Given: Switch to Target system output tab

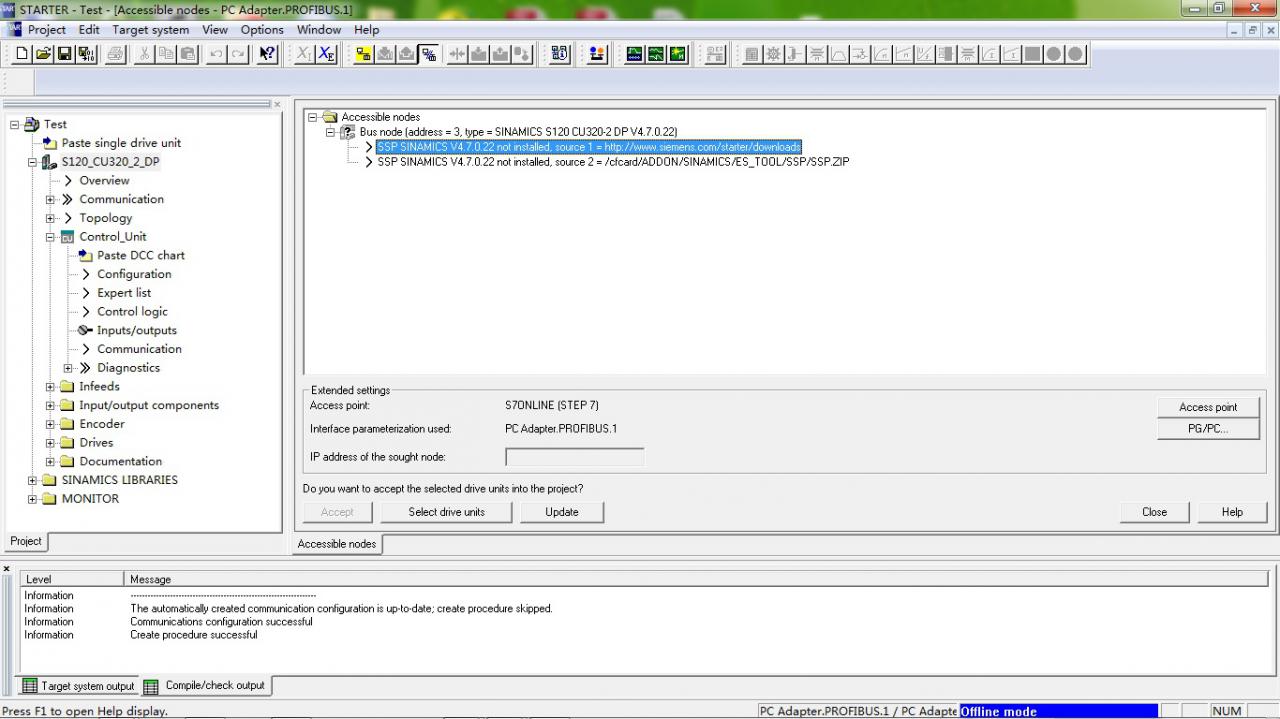Looking at the screenshot, I should (x=78, y=686).
